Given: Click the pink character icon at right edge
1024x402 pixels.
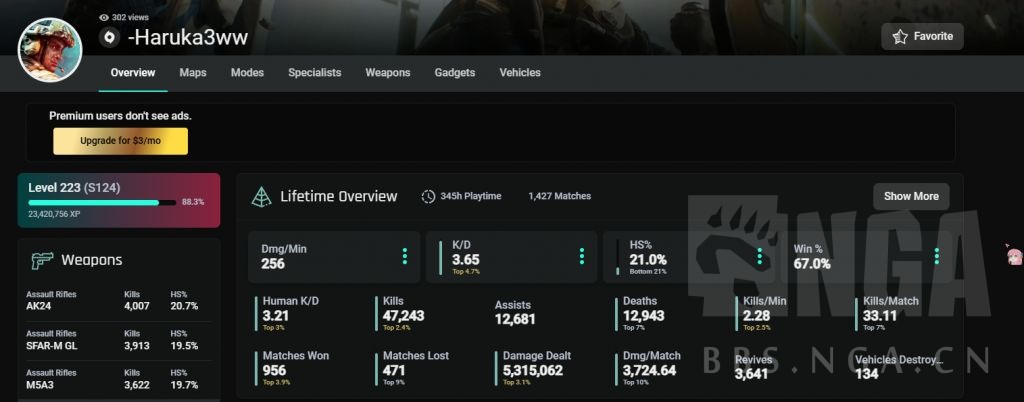Looking at the screenshot, I should pyautogui.click(x=1014, y=254).
